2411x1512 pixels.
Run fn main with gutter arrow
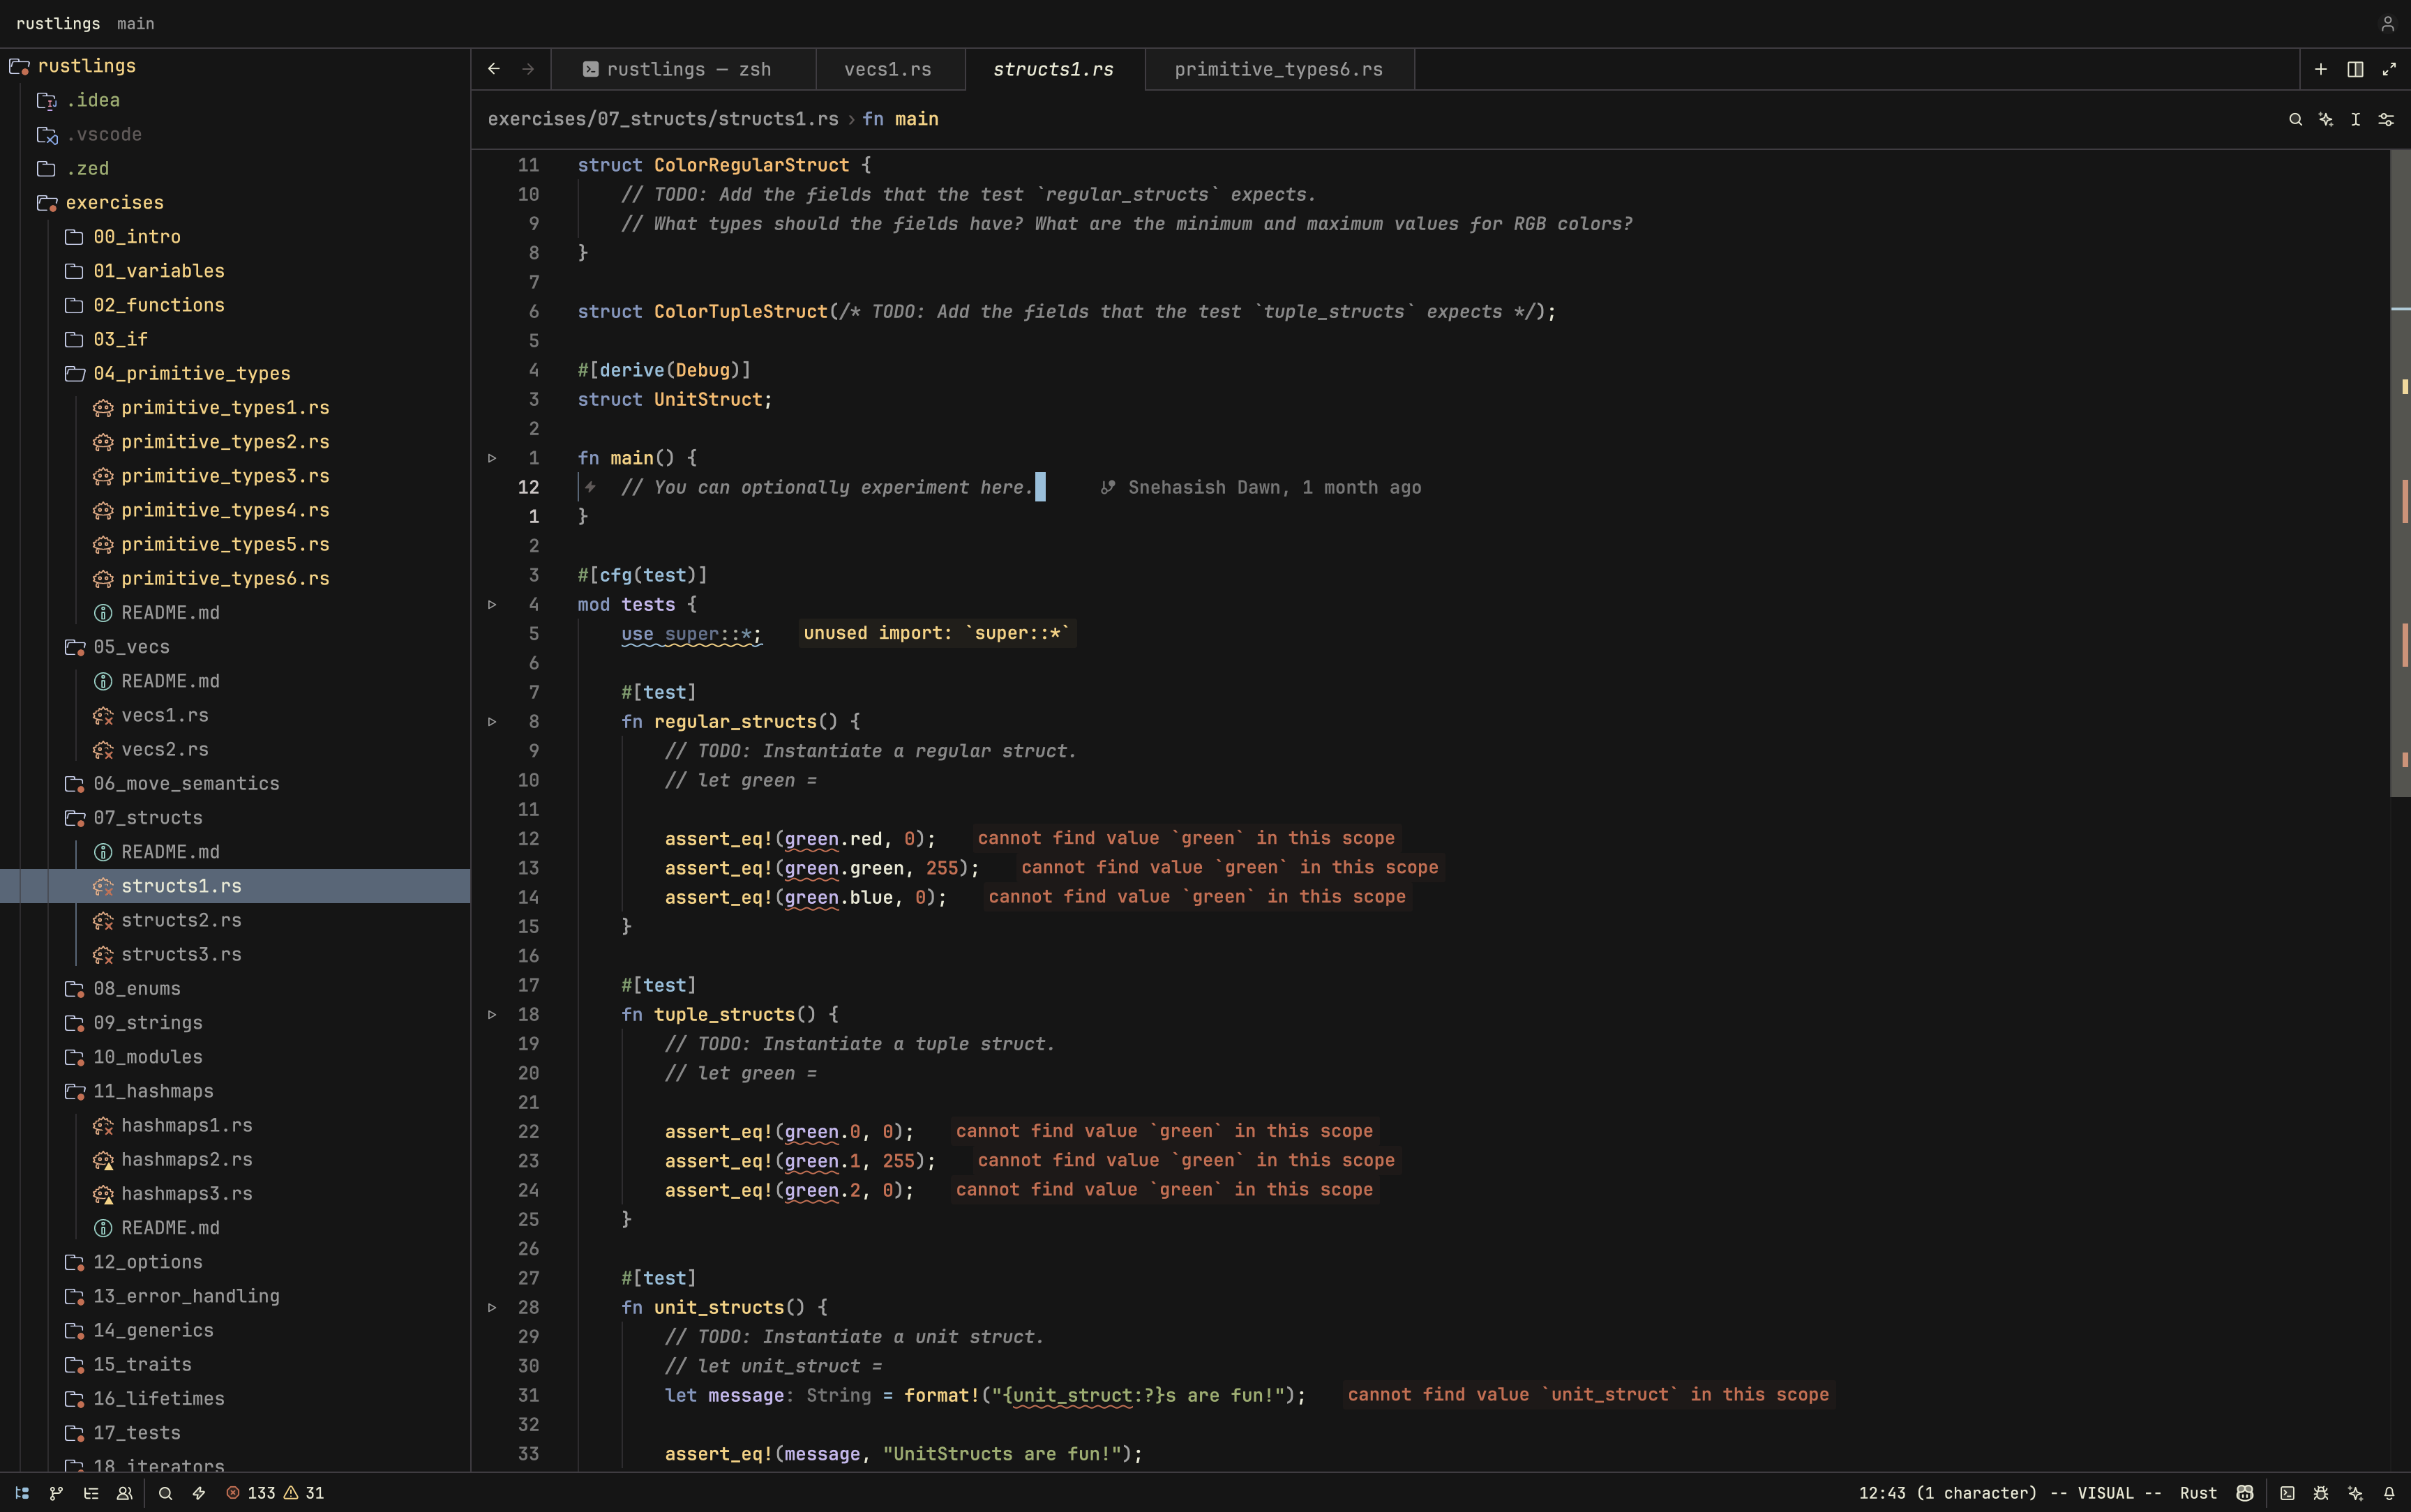point(492,458)
